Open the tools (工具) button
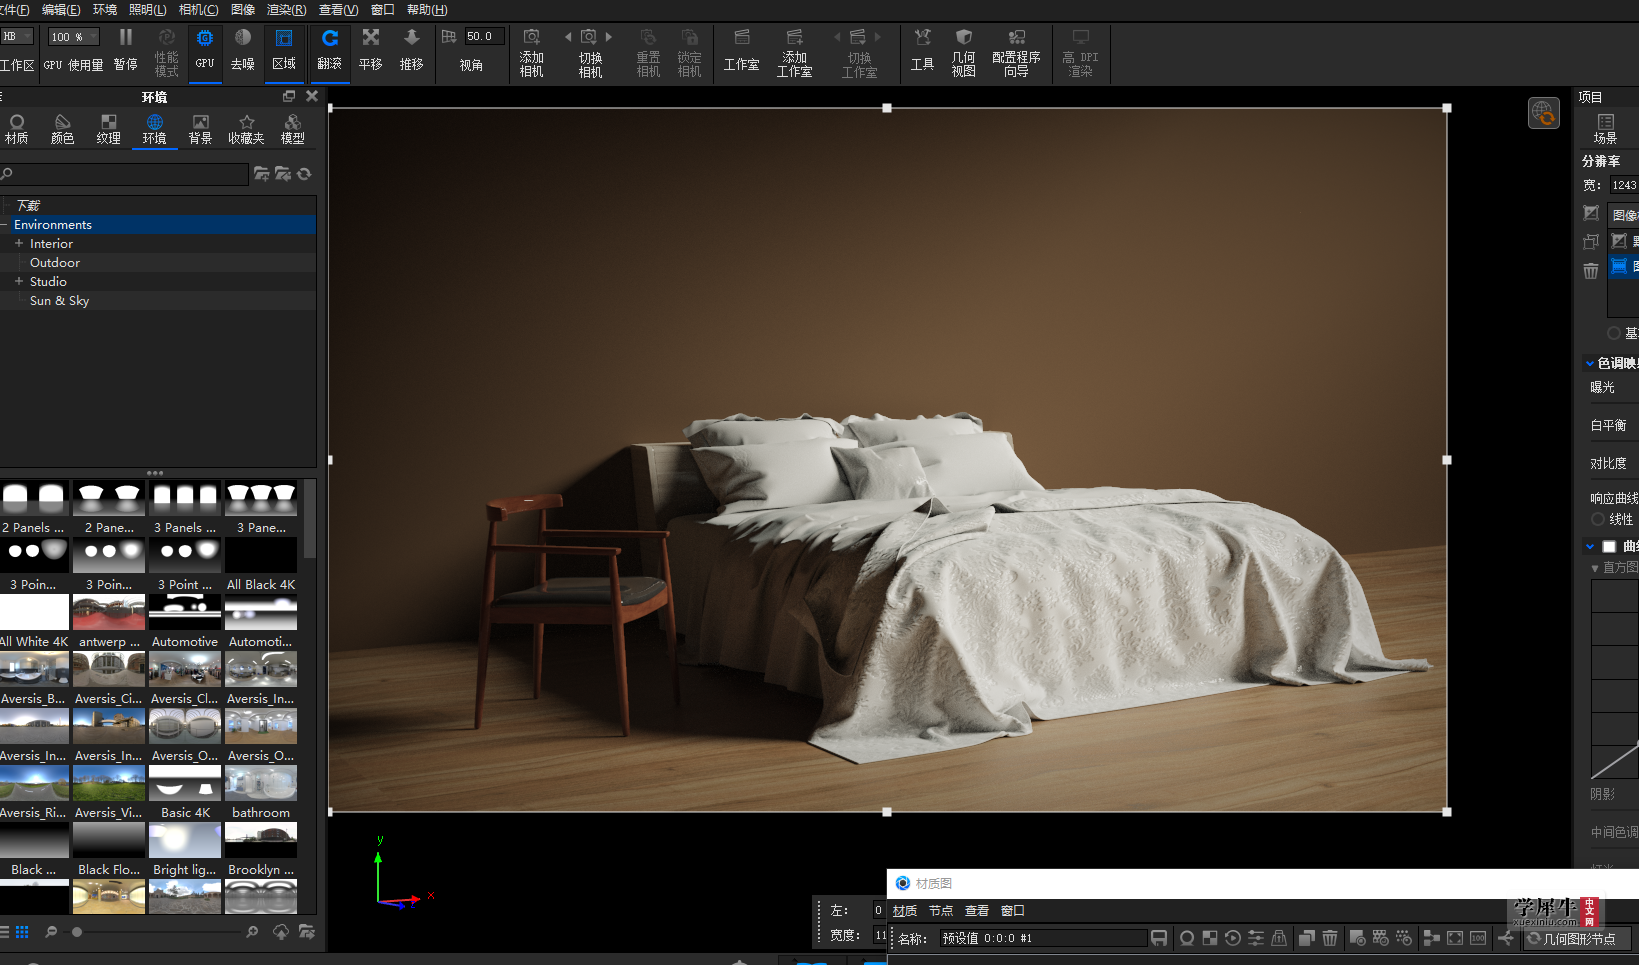Image resolution: width=1639 pixels, height=965 pixels. 922,52
